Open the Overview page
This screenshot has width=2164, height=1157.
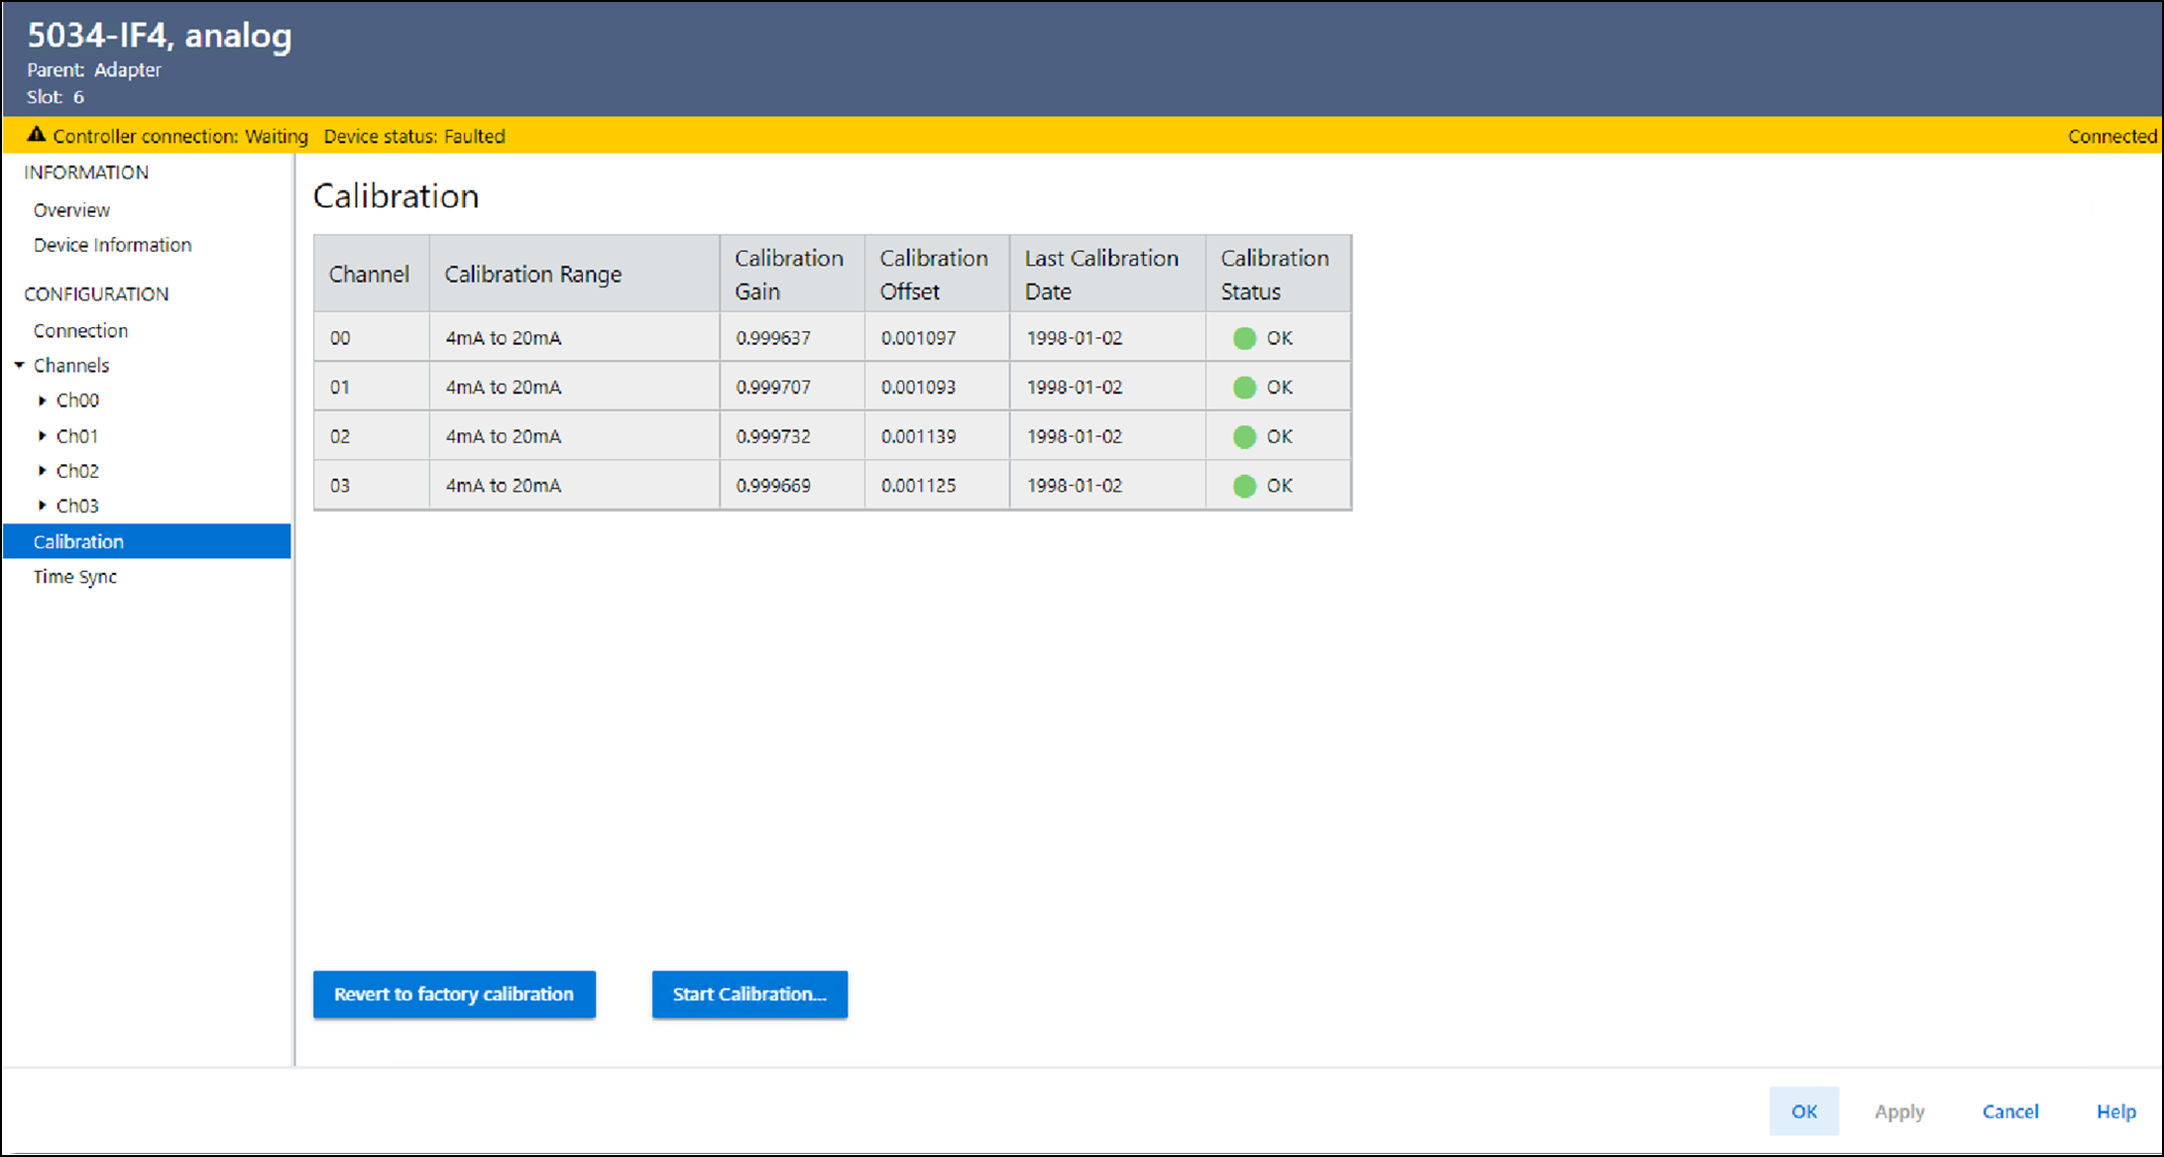[71, 210]
